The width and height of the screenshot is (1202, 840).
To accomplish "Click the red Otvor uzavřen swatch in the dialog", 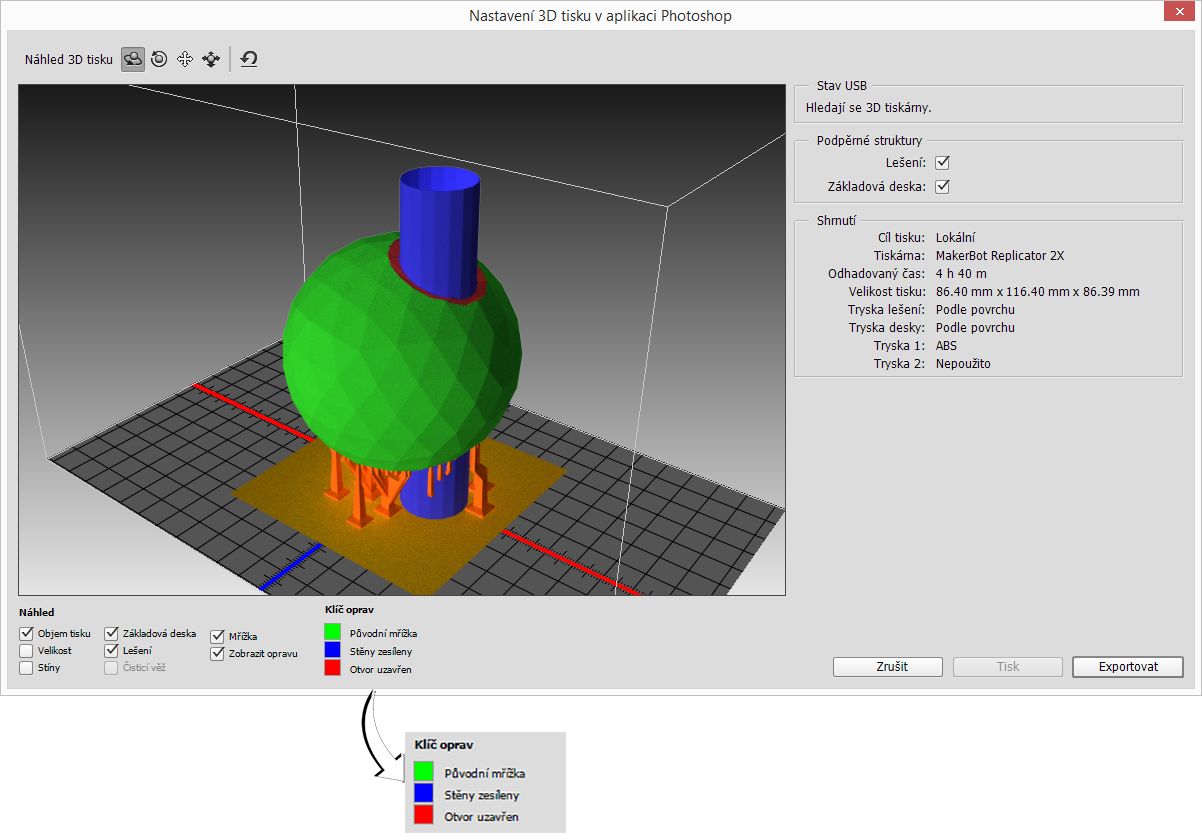I will [x=333, y=668].
